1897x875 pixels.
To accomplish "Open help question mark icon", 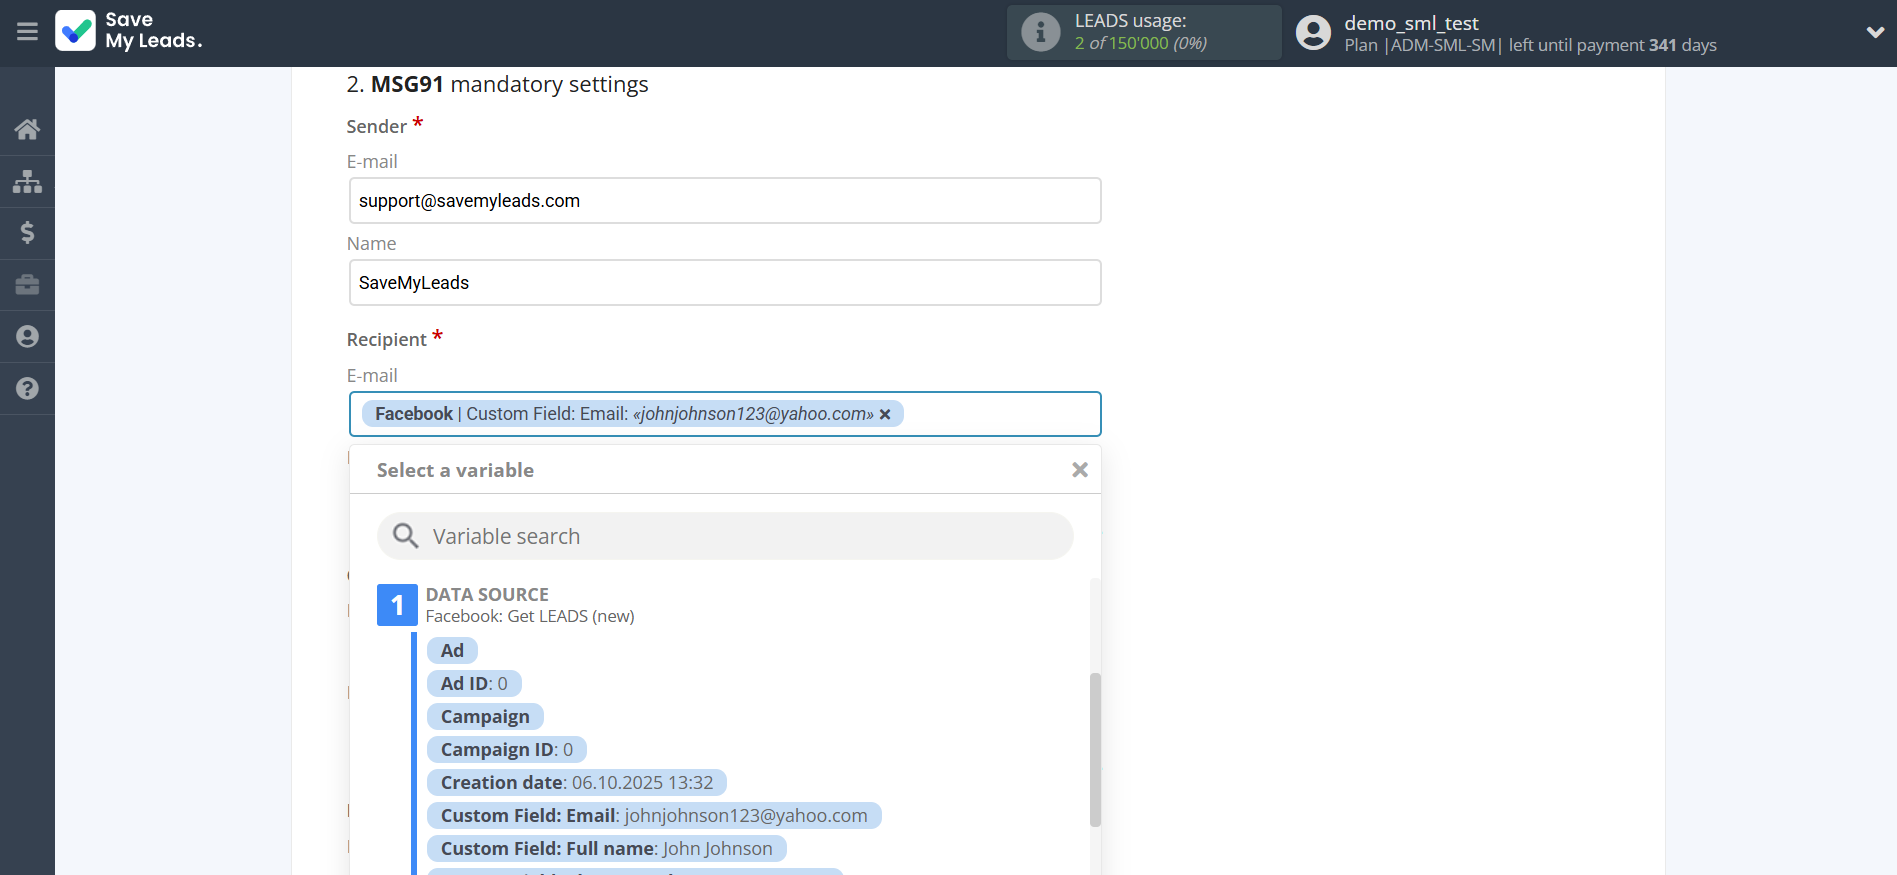I will (x=27, y=389).
